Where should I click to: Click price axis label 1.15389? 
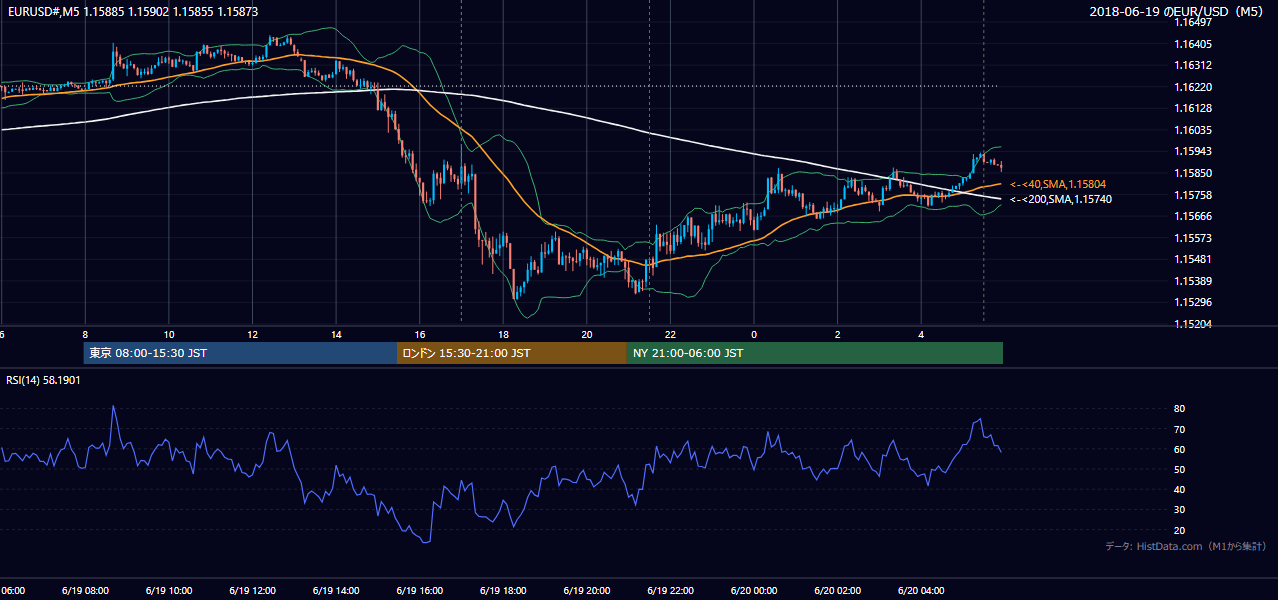tap(1192, 281)
